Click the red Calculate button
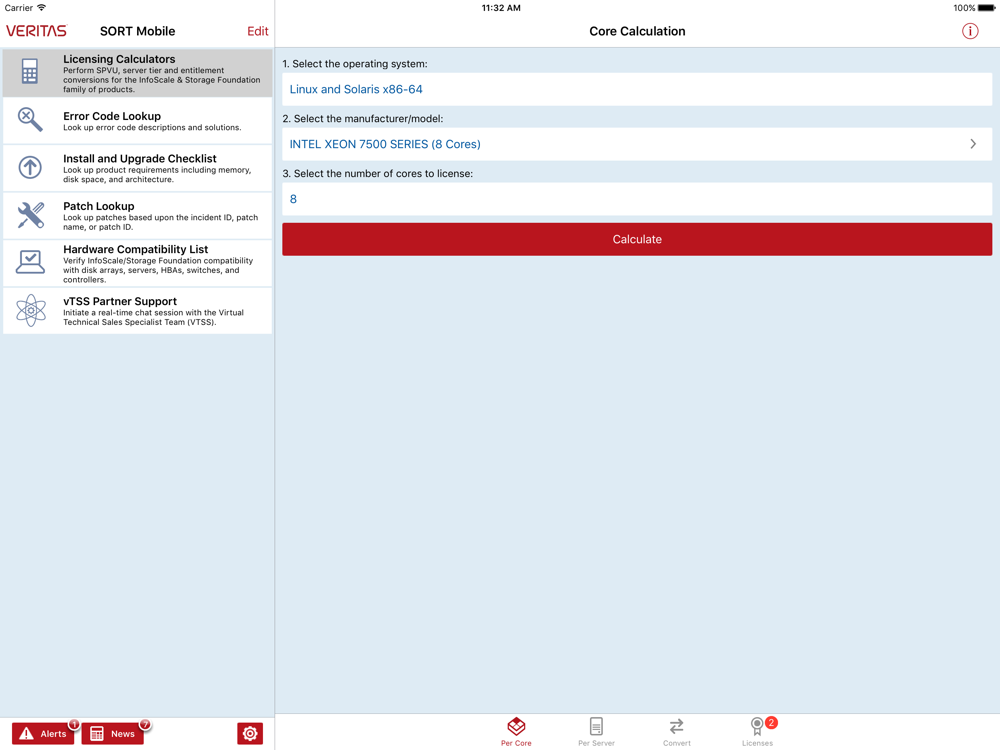This screenshot has width=1000, height=750. click(637, 239)
